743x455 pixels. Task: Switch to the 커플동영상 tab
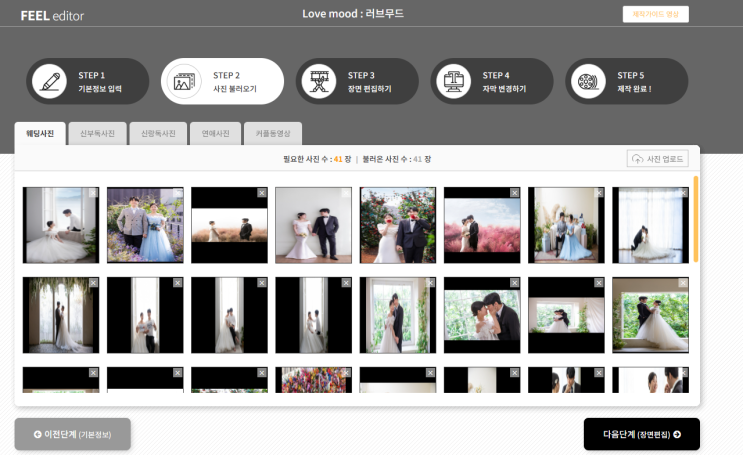(273, 134)
